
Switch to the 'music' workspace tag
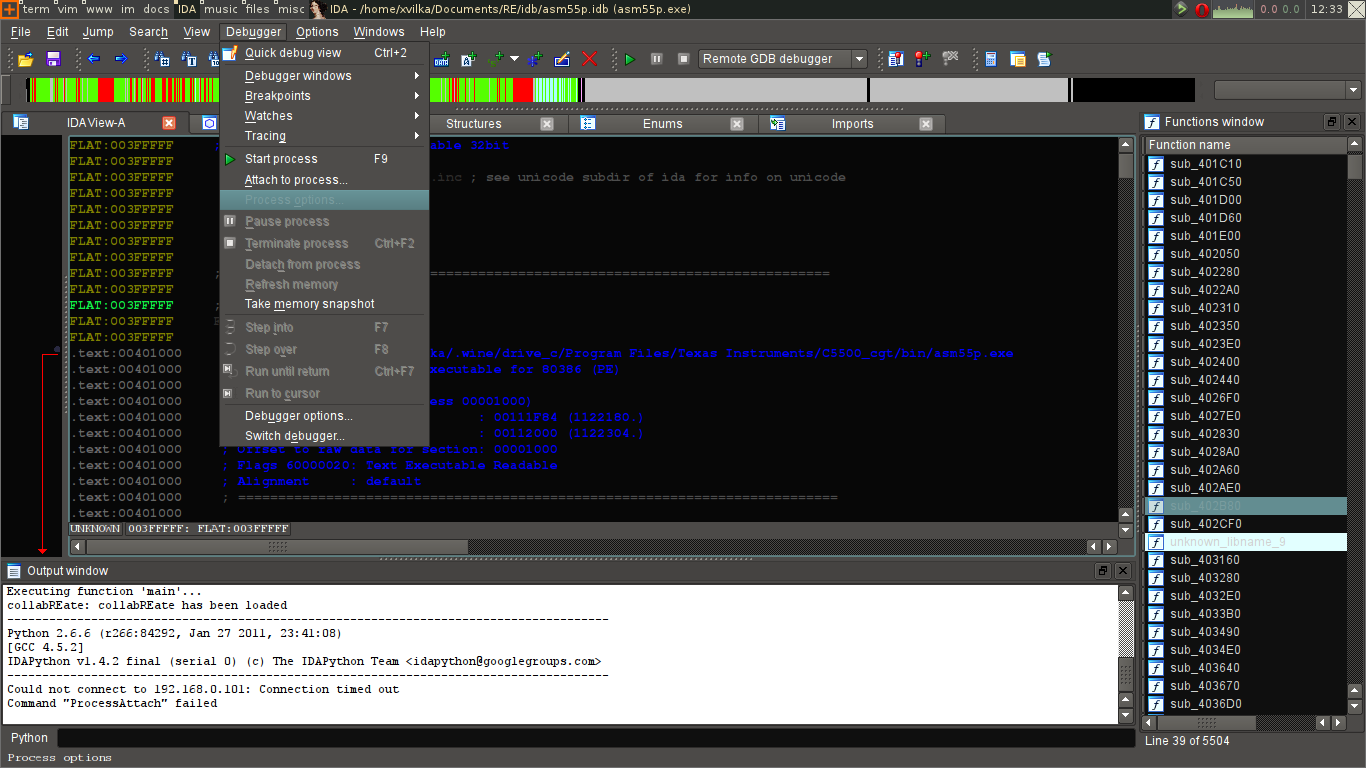(221, 9)
